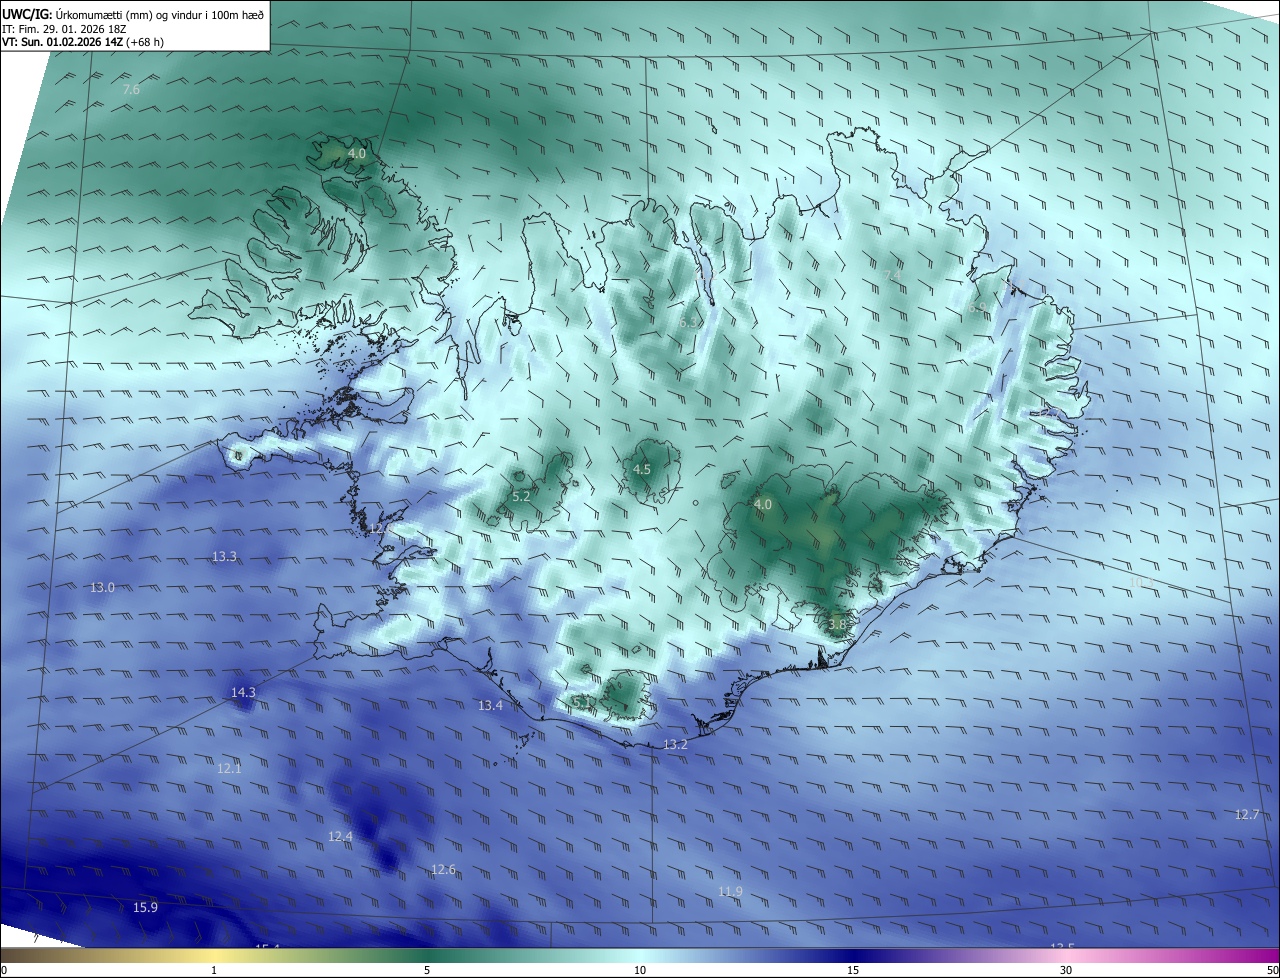Click the 7.6 value in the northwest sea
1280x978 pixels.
point(131,90)
